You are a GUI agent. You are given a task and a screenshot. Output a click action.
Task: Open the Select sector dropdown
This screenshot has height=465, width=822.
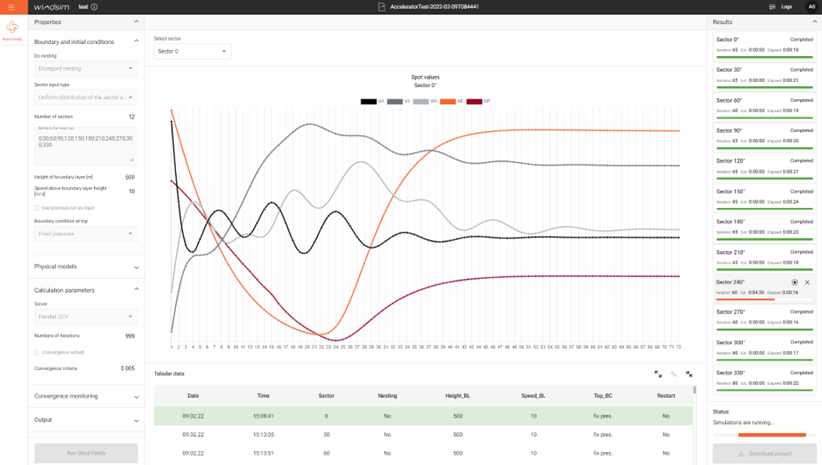click(x=192, y=51)
